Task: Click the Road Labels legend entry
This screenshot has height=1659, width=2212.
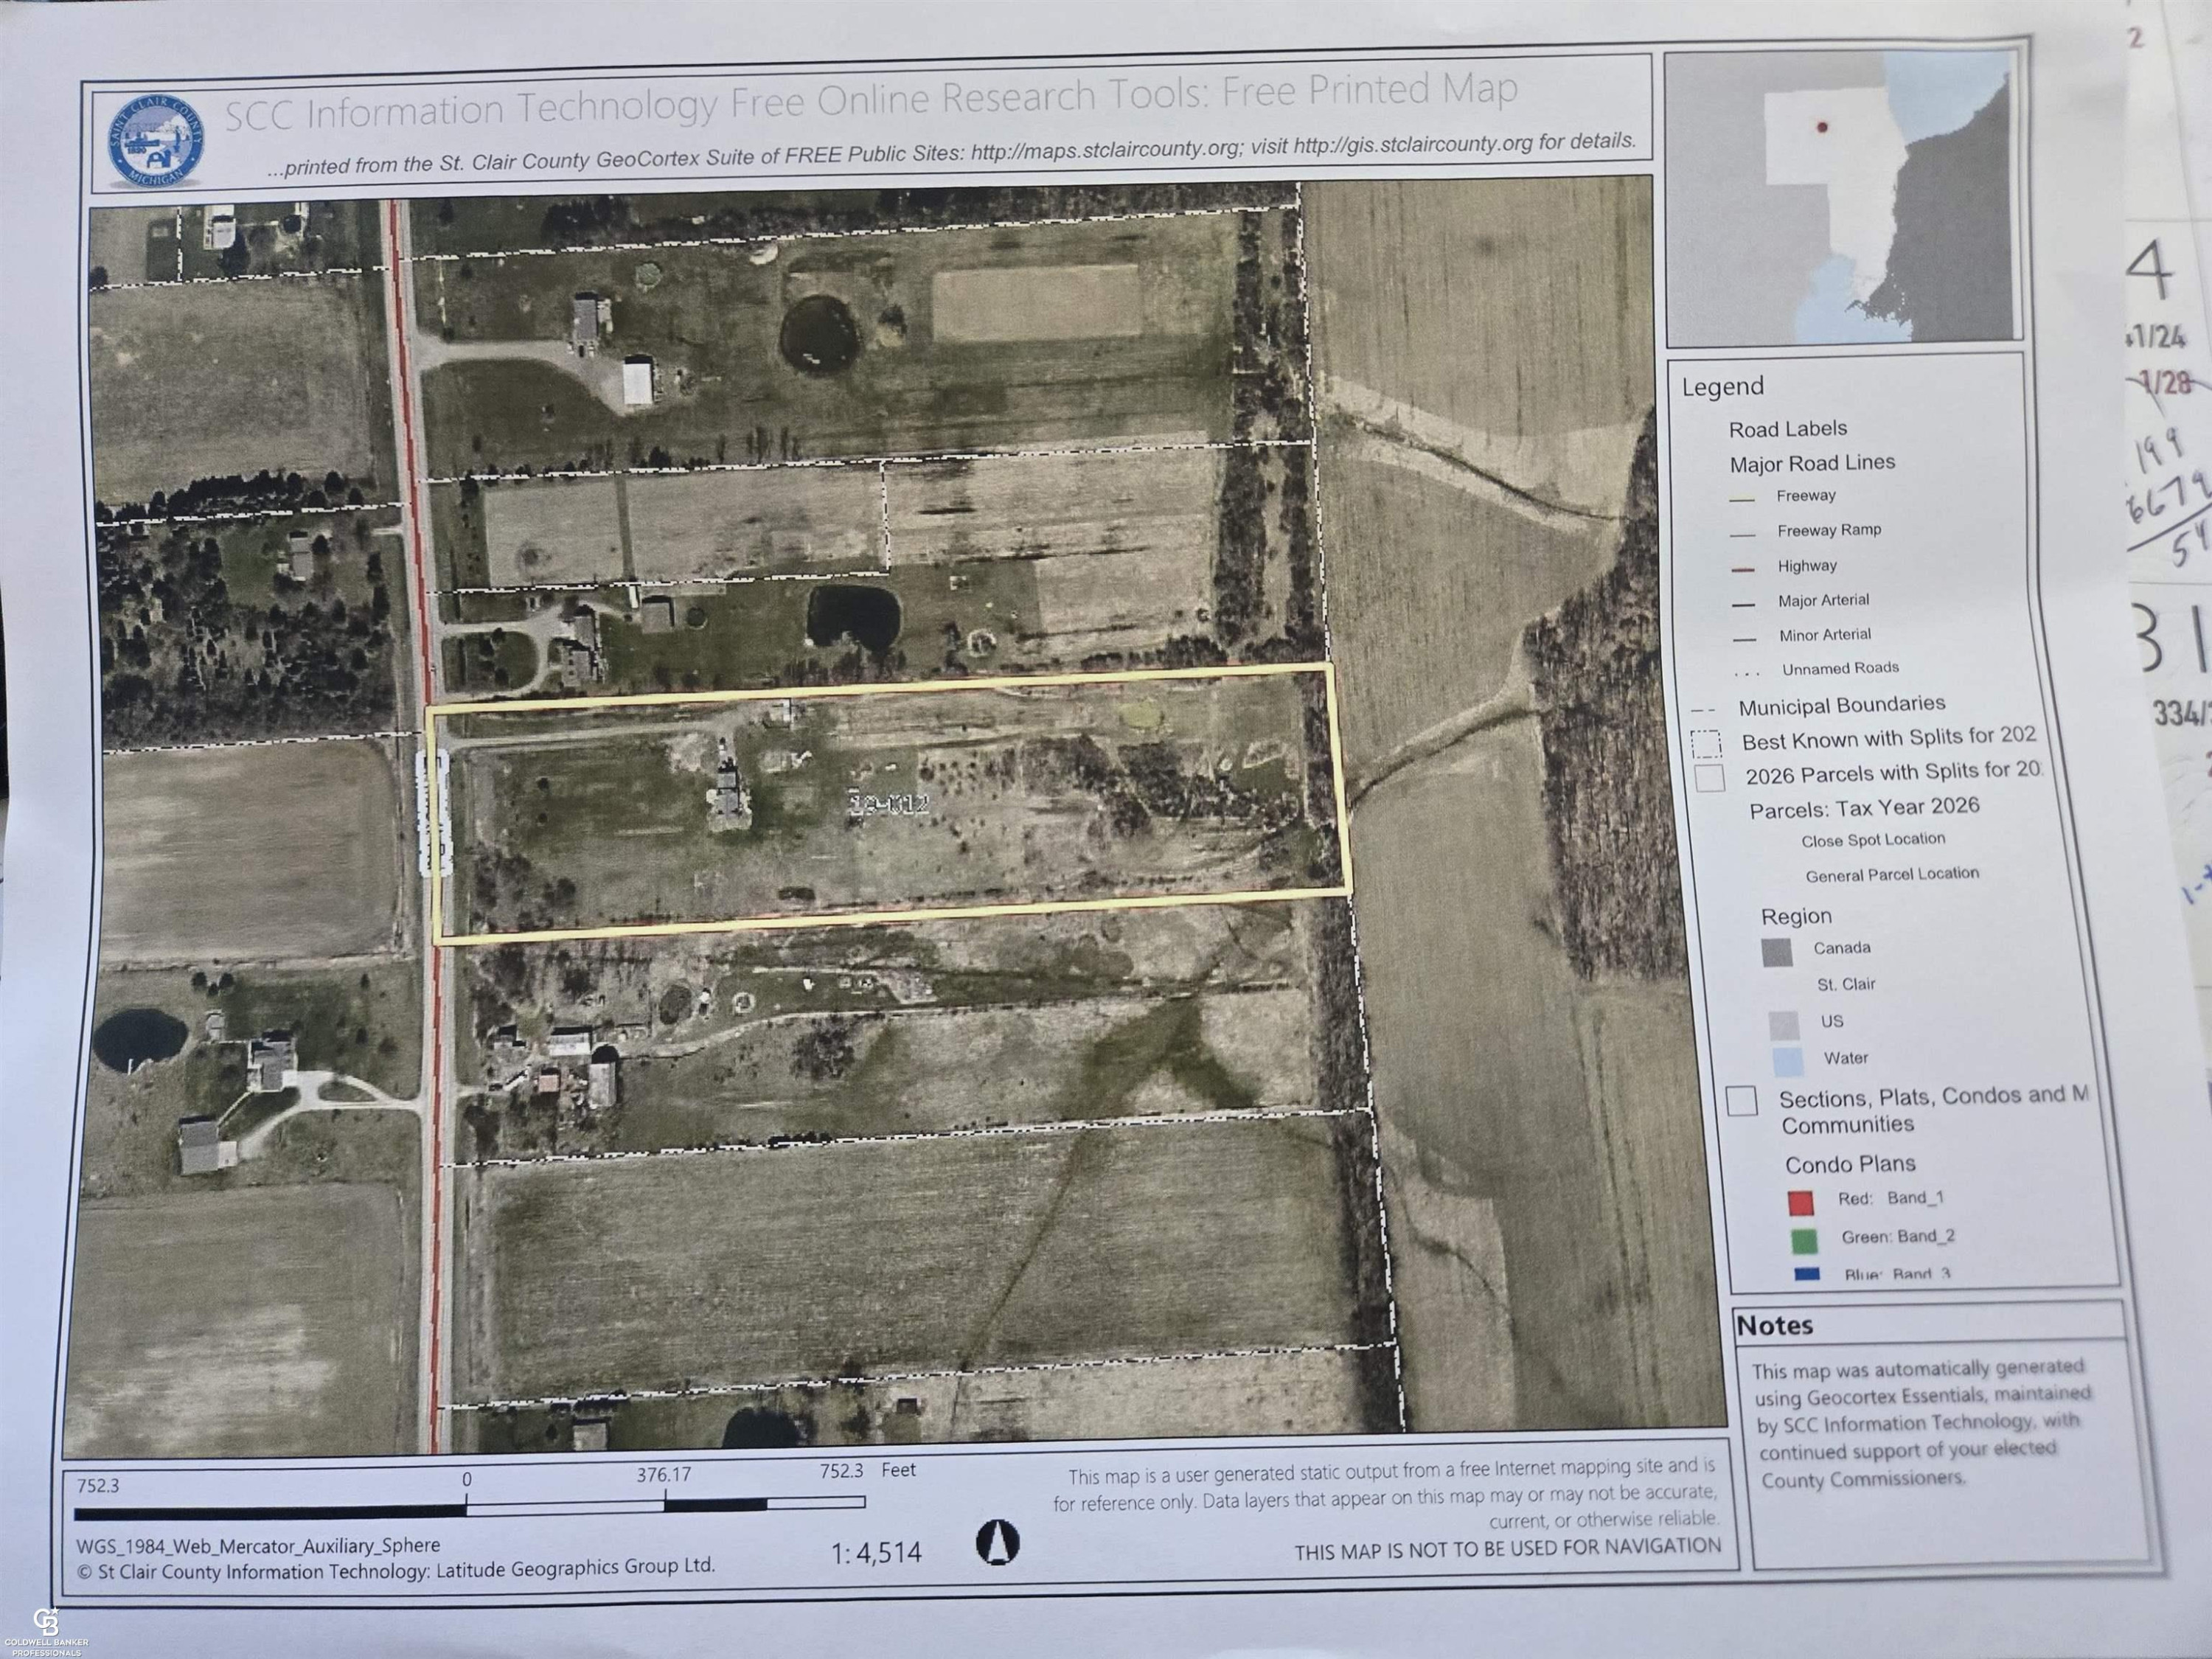Action: click(1788, 429)
